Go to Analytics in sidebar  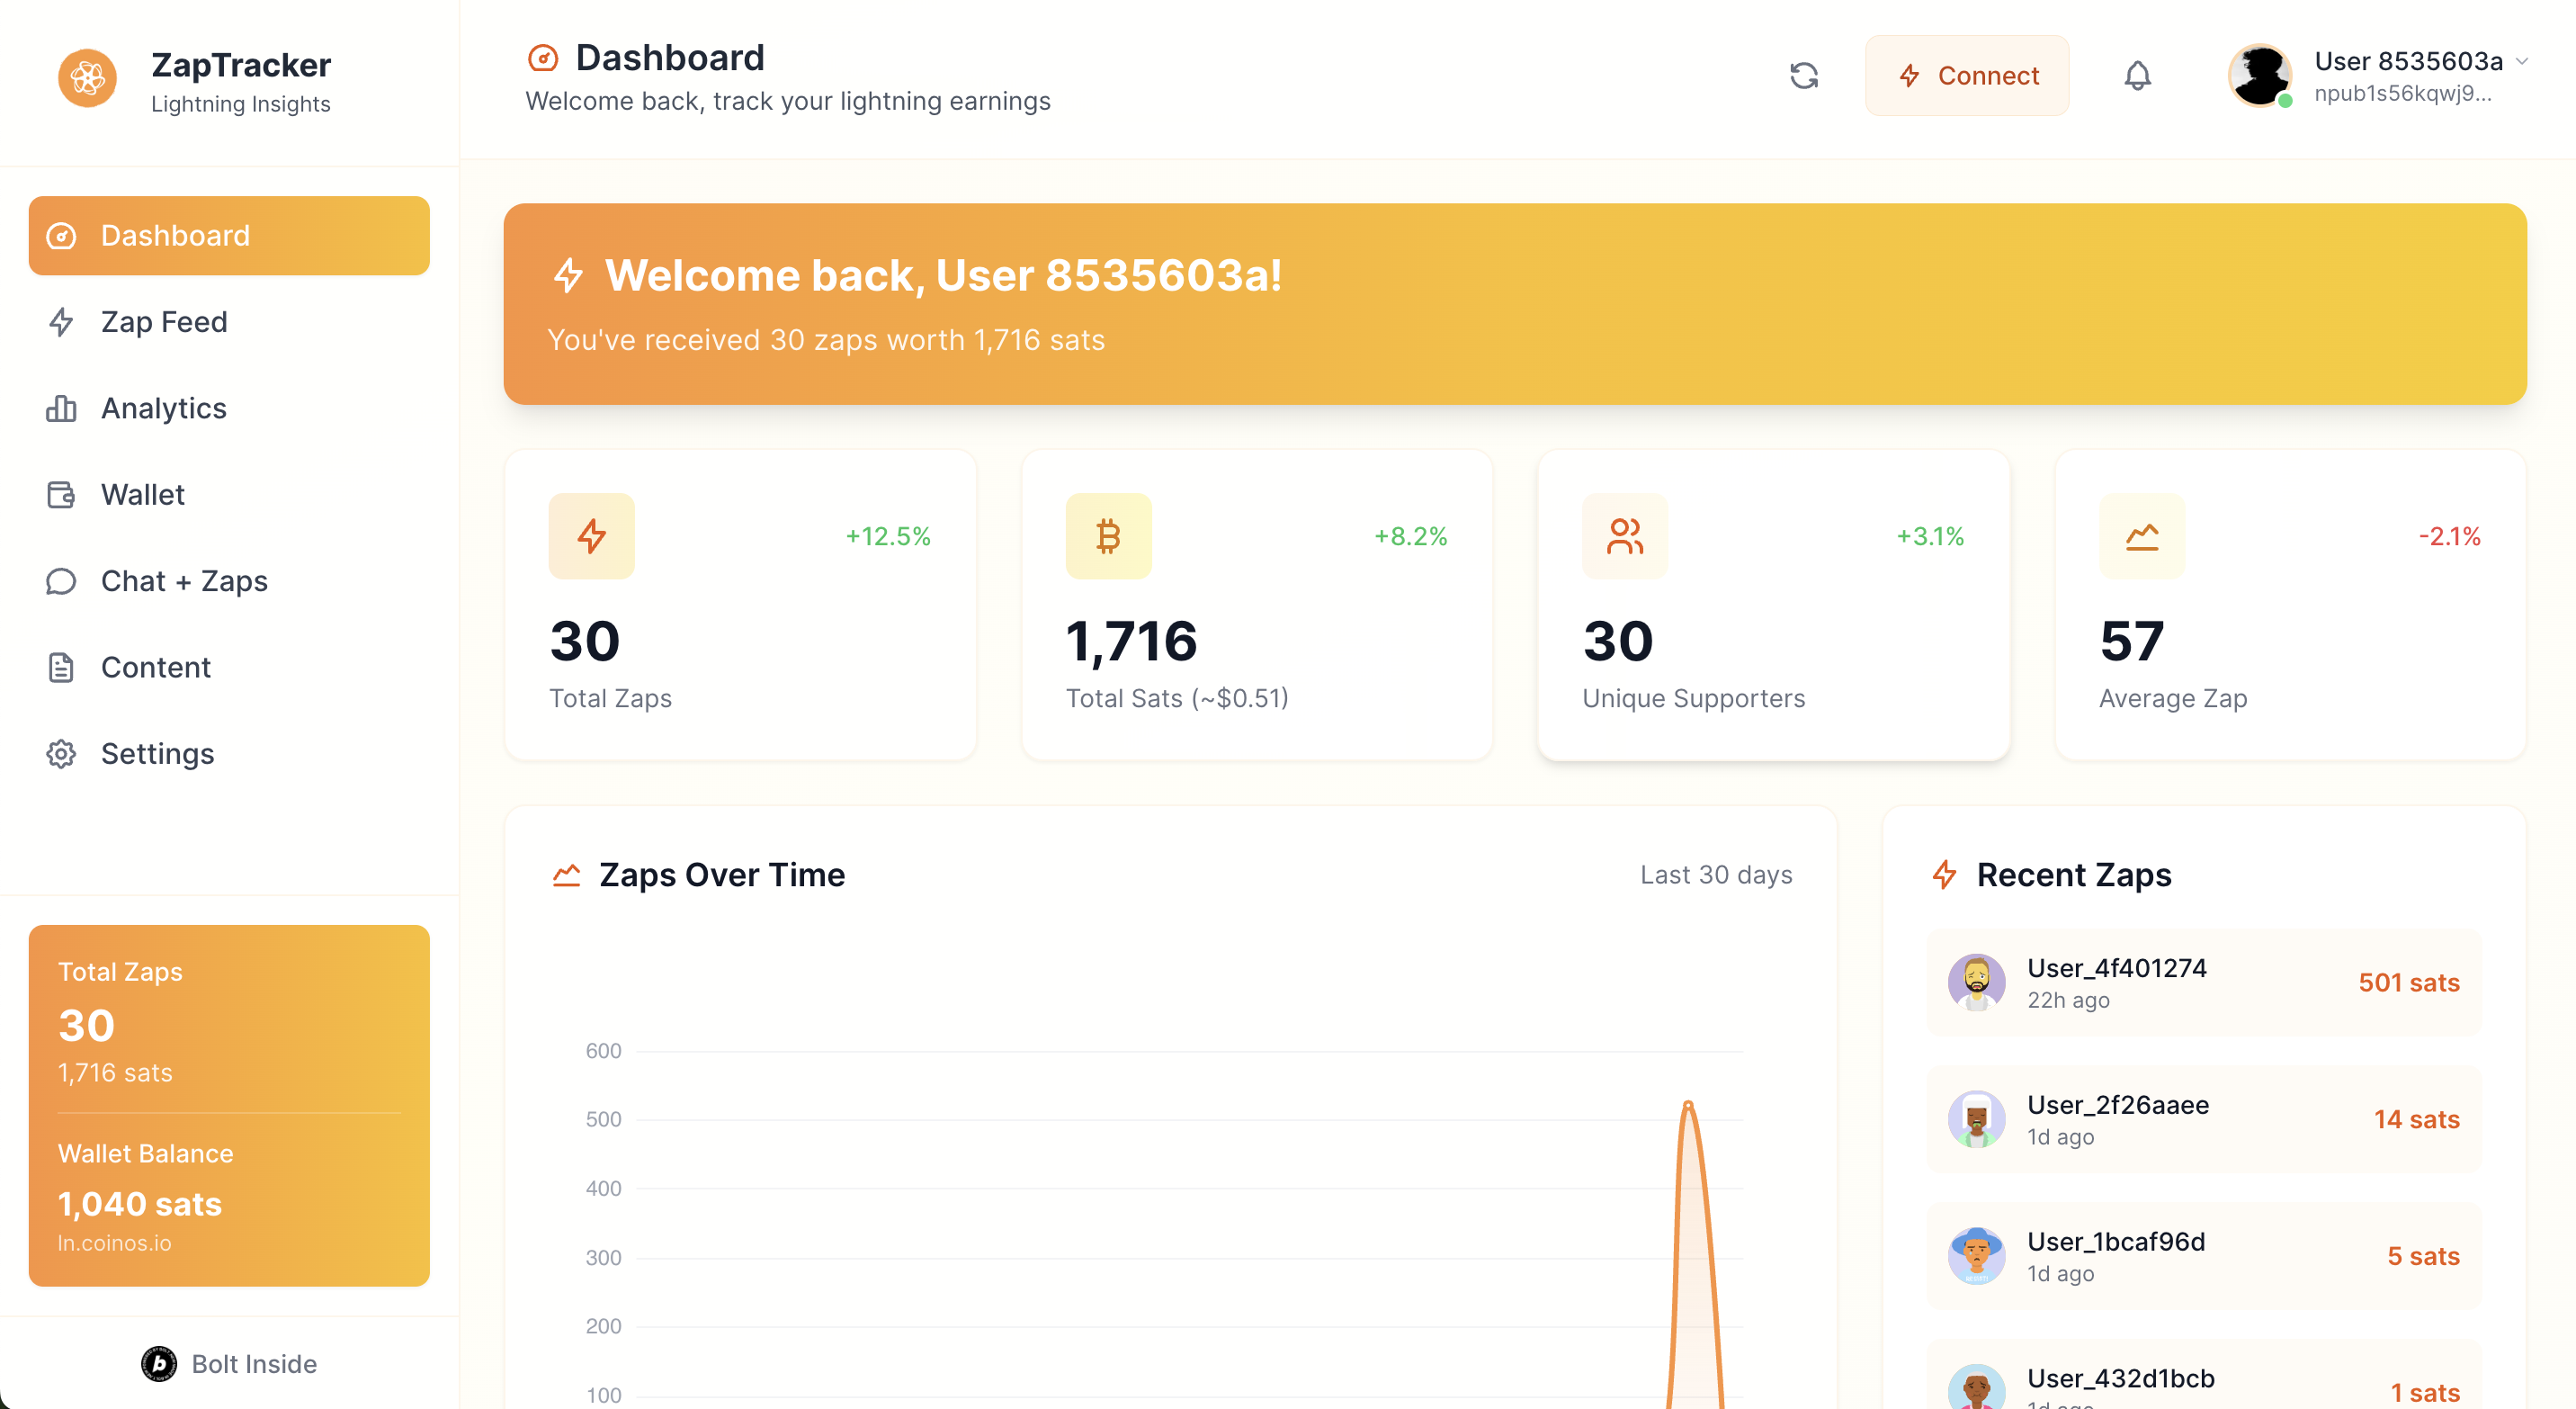[164, 408]
